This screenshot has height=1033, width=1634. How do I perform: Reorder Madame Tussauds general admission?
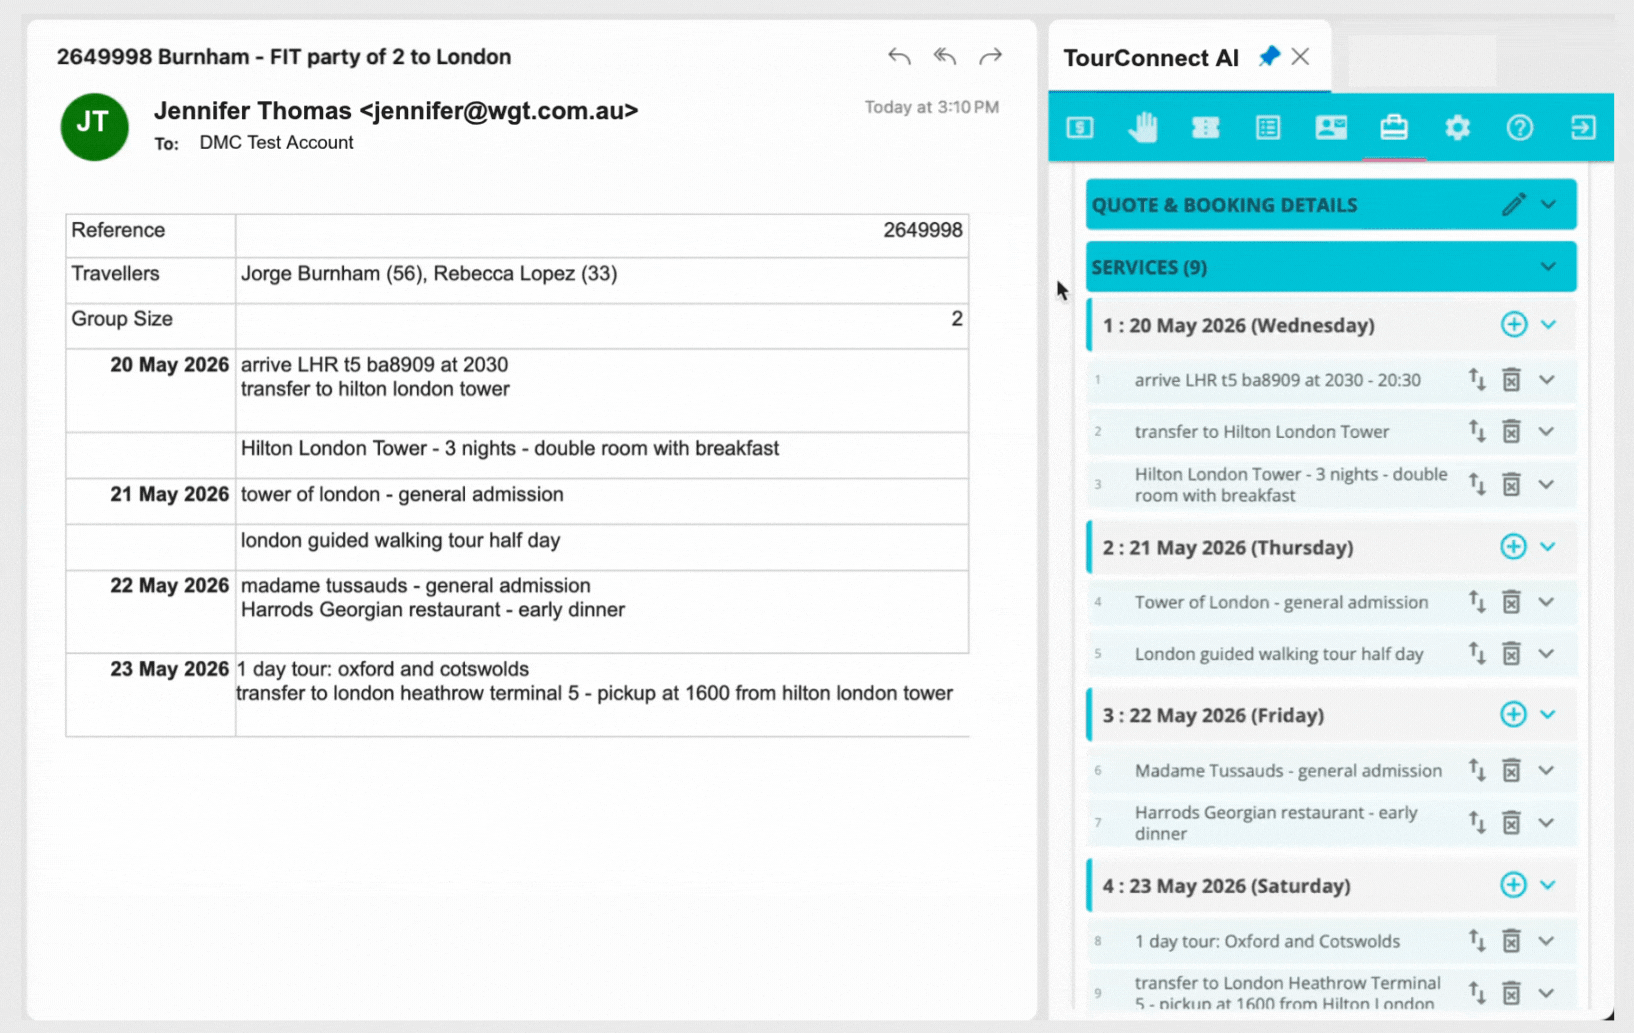pyautogui.click(x=1477, y=771)
